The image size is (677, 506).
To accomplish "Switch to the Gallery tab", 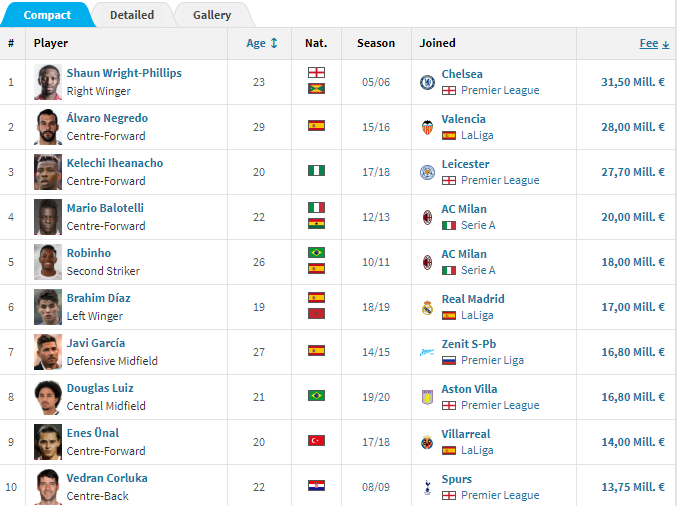I will click(x=212, y=15).
